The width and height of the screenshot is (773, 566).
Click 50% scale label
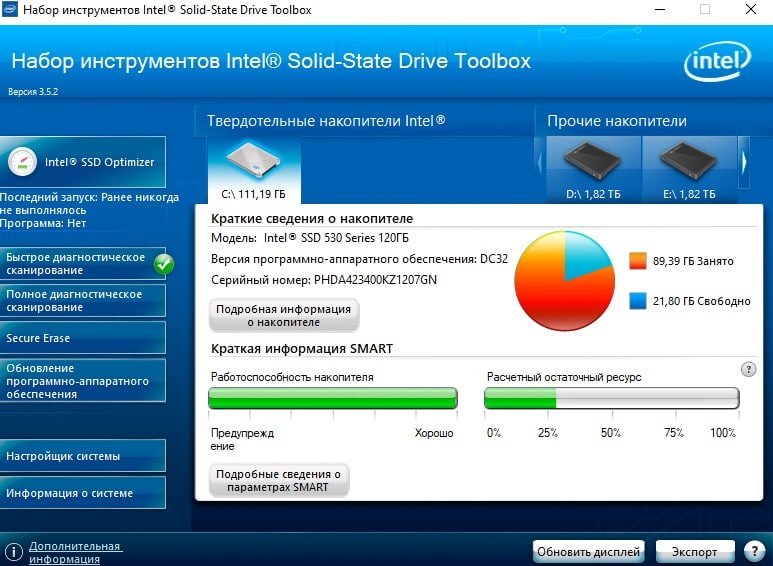click(611, 433)
